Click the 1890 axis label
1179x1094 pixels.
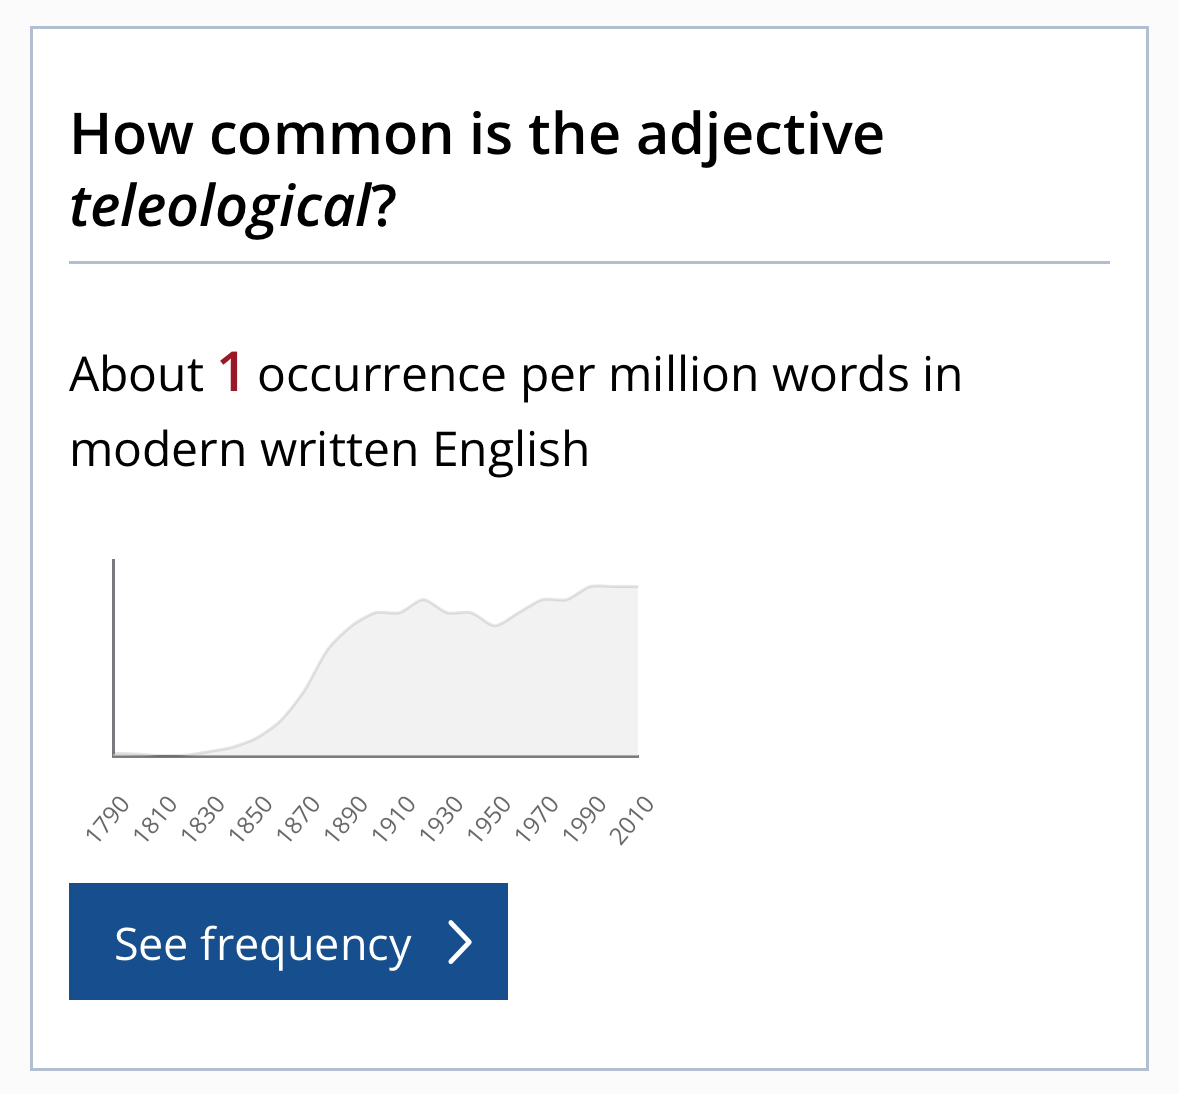[347, 819]
